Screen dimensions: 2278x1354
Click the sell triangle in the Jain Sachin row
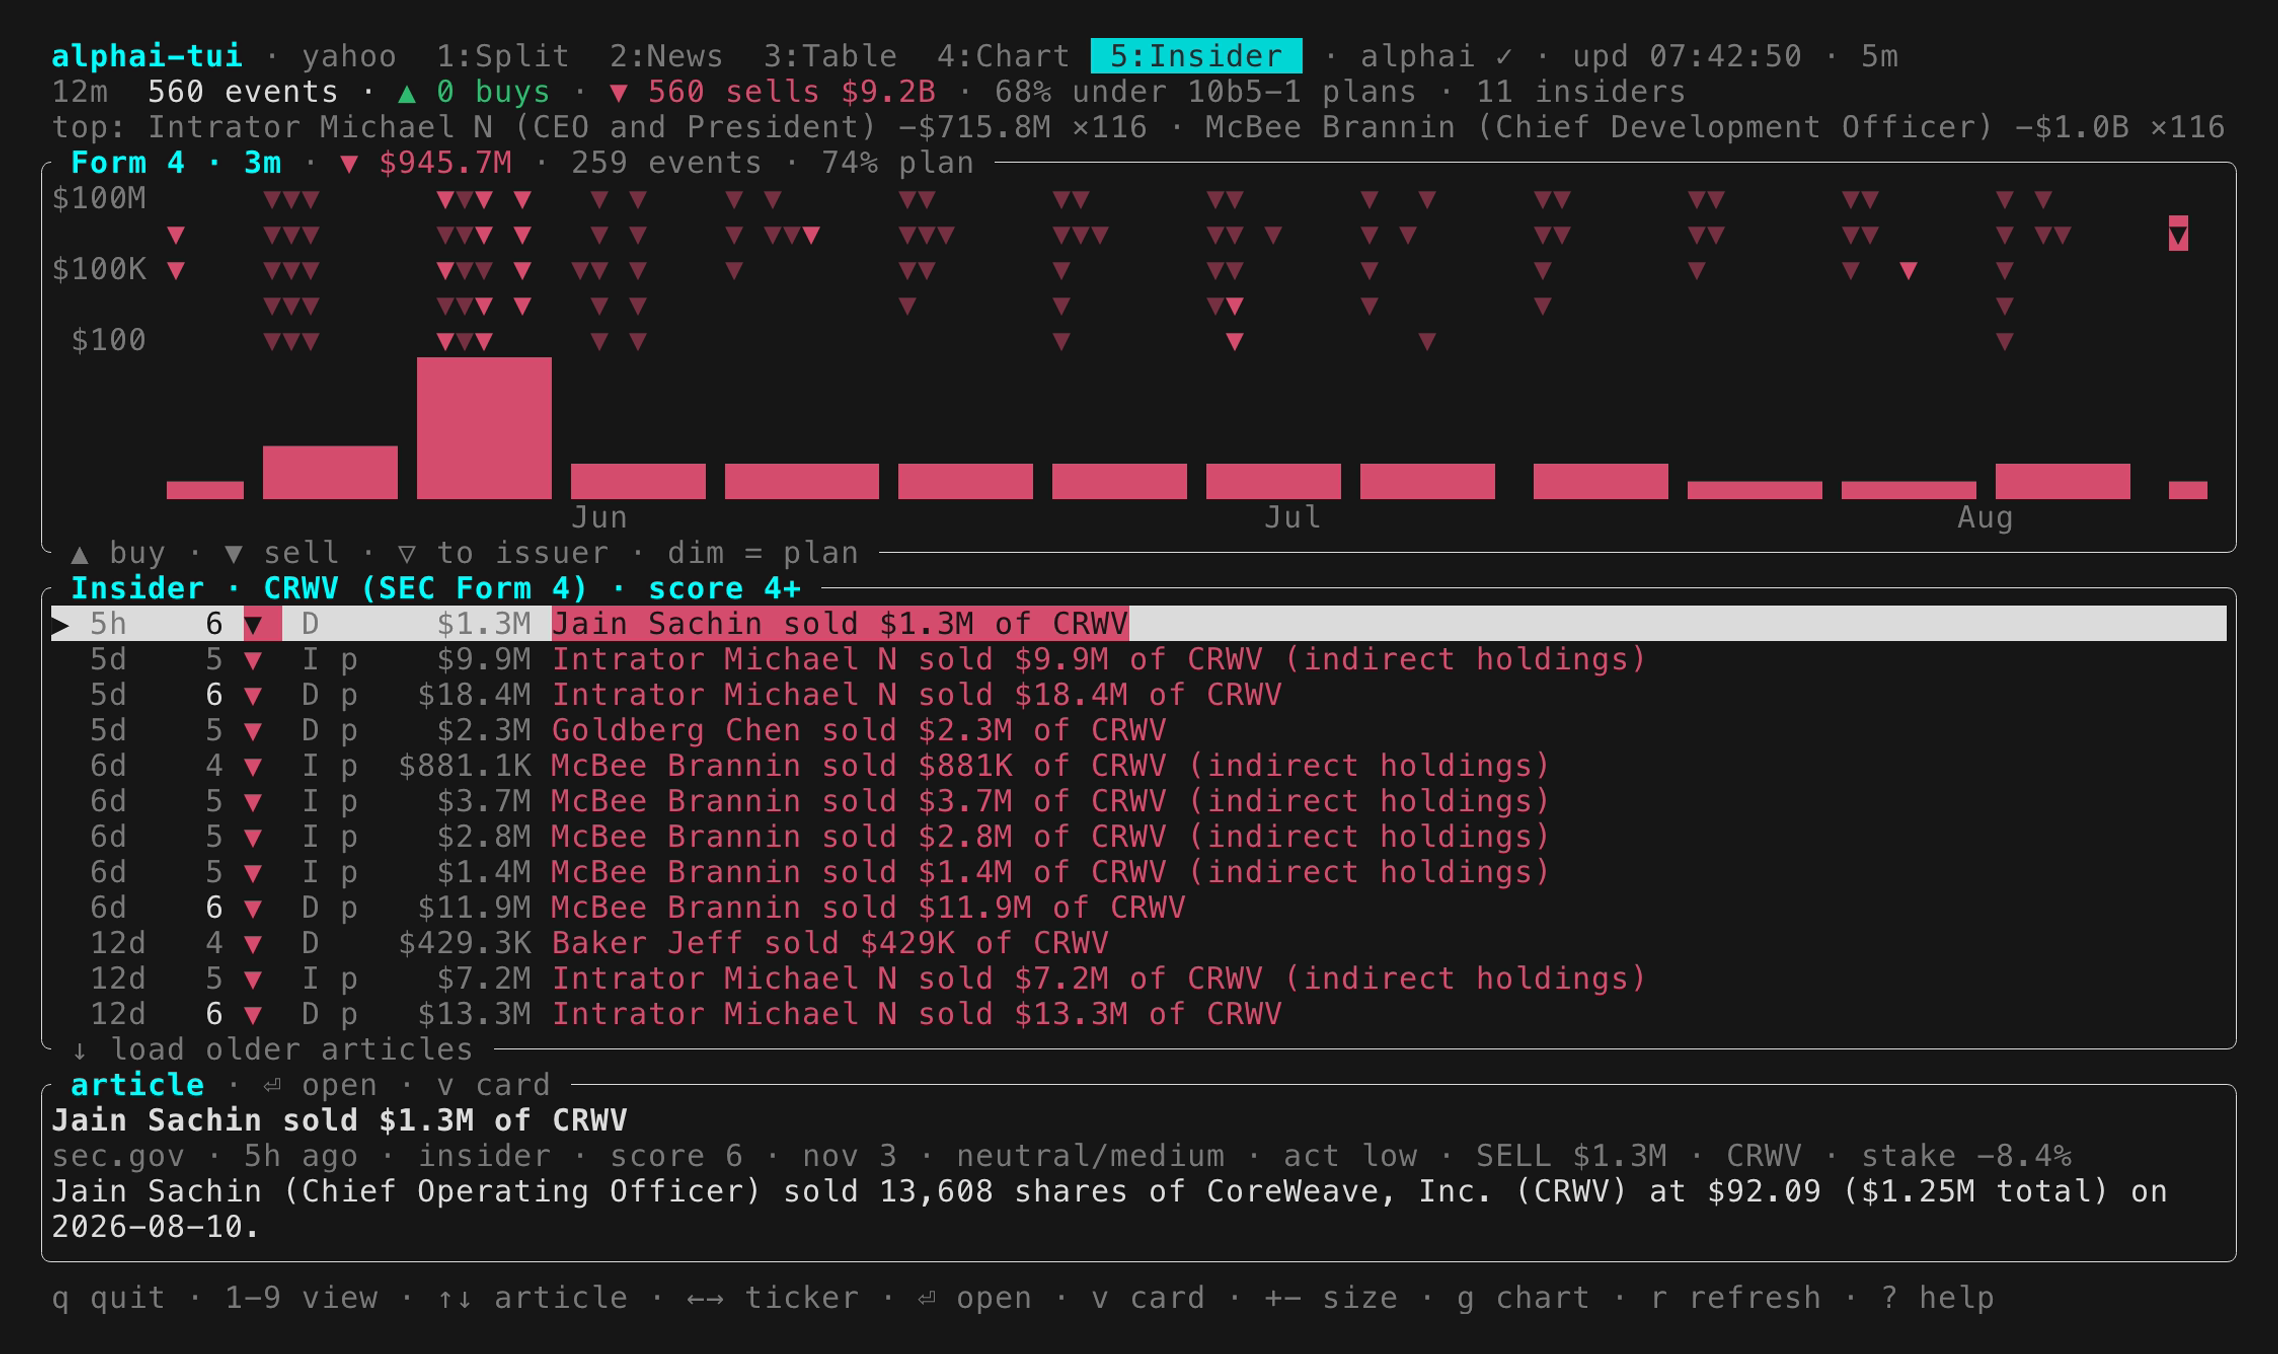tap(254, 625)
